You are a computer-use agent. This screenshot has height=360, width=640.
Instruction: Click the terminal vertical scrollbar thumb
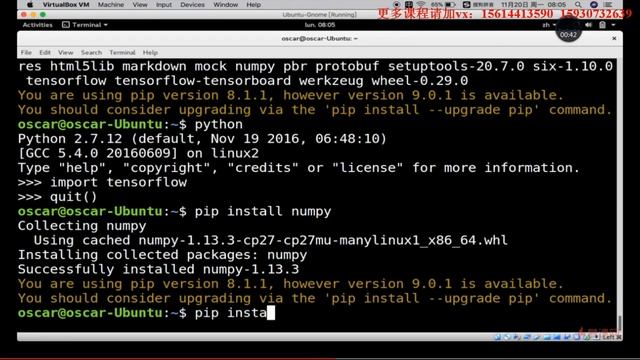[x=620, y=322]
